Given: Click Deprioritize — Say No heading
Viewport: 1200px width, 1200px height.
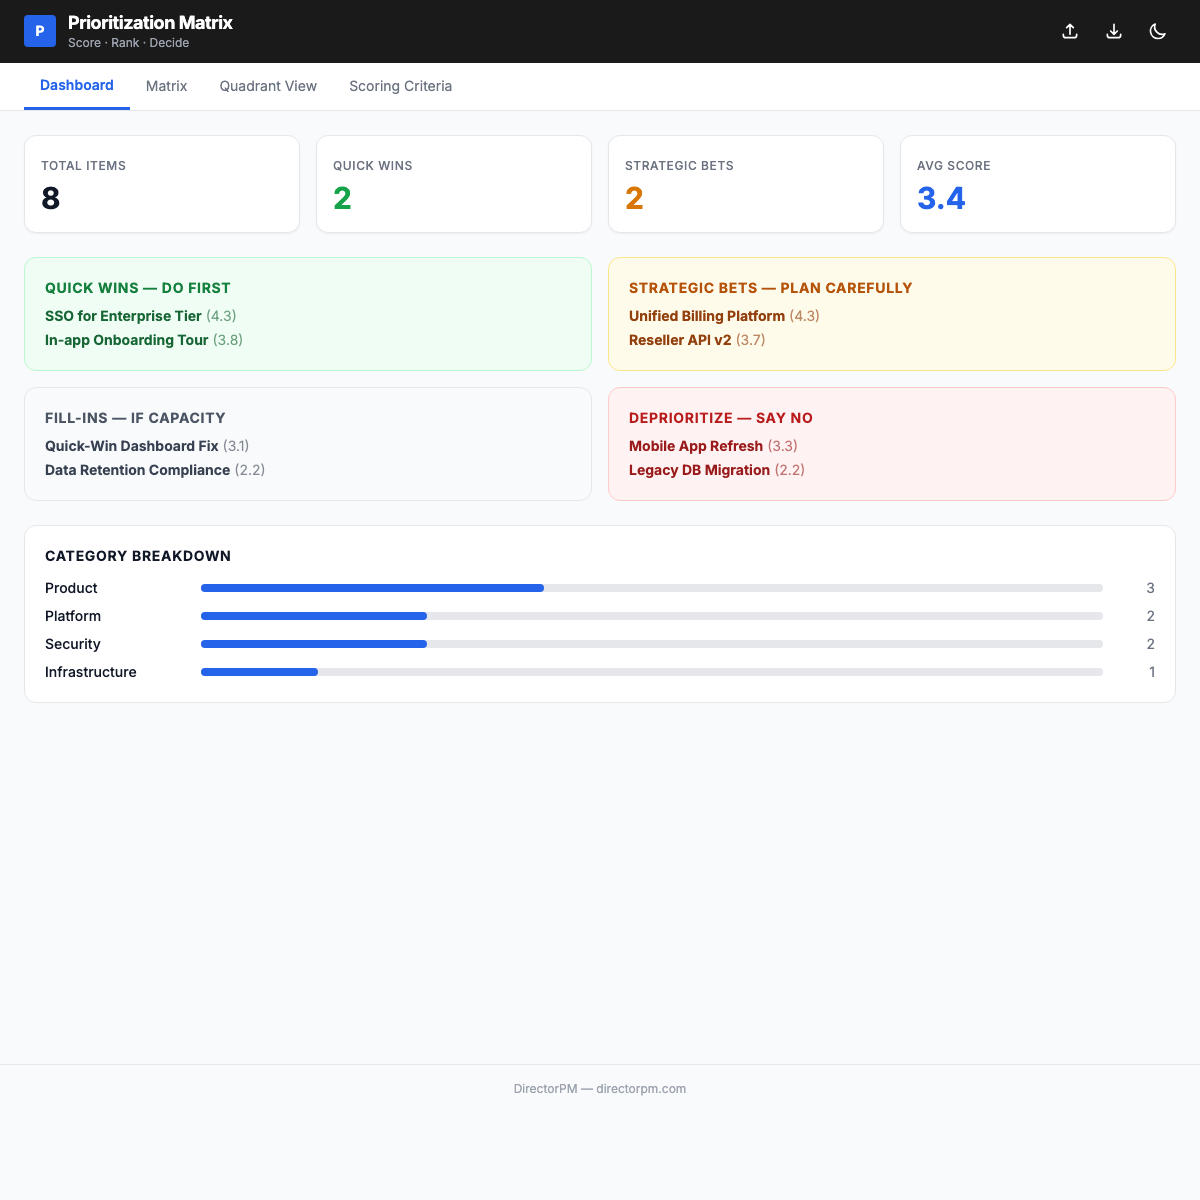Looking at the screenshot, I should point(721,418).
